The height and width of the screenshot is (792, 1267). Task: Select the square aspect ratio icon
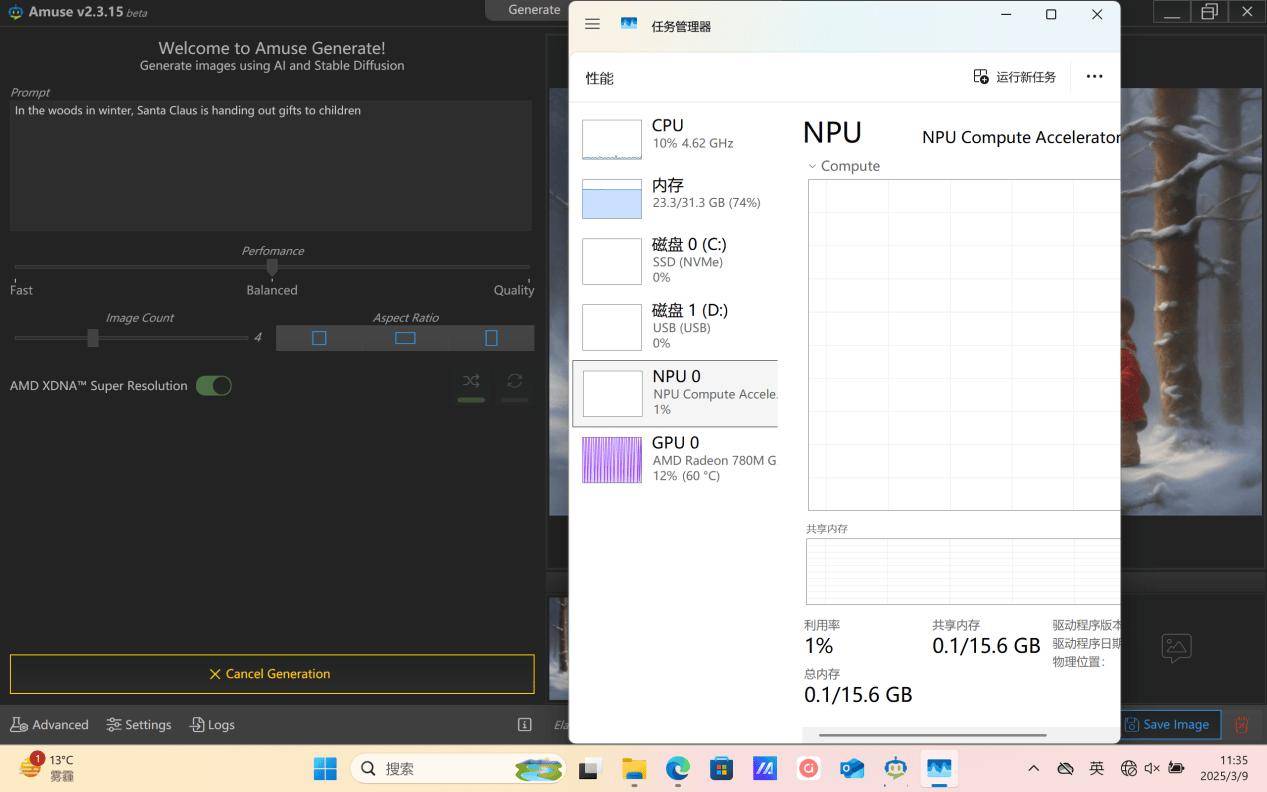click(319, 338)
